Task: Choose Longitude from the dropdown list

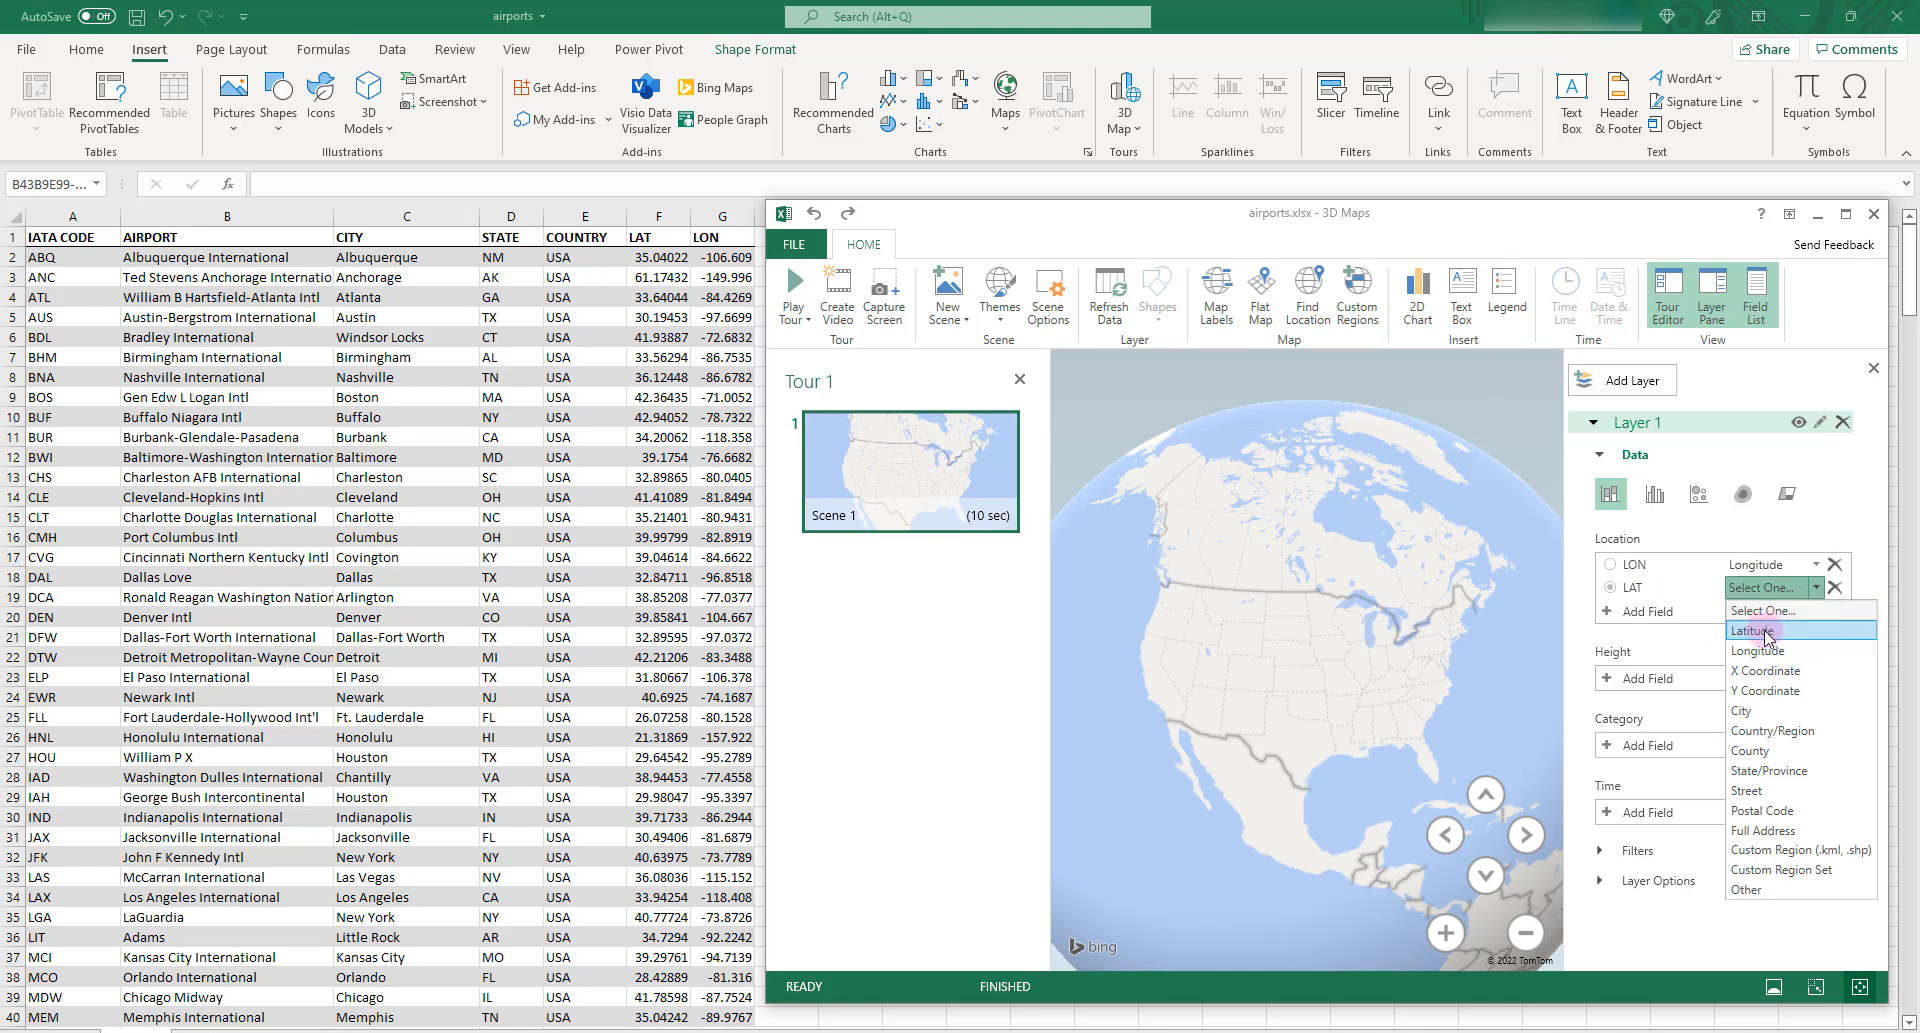Action: coord(1802,650)
